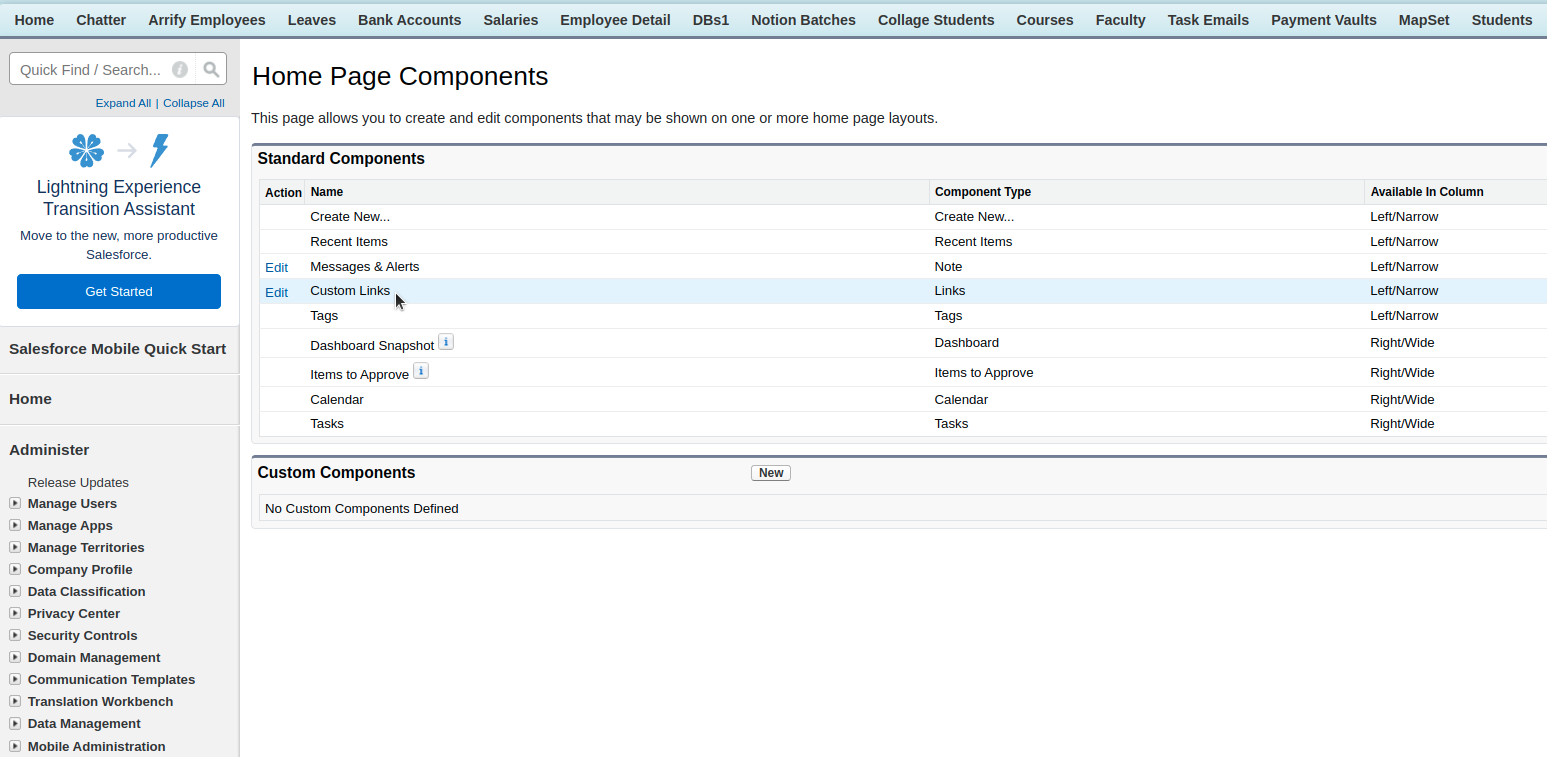Go to Courses tab
Viewport: 1547px width, 757px height.
(1045, 20)
